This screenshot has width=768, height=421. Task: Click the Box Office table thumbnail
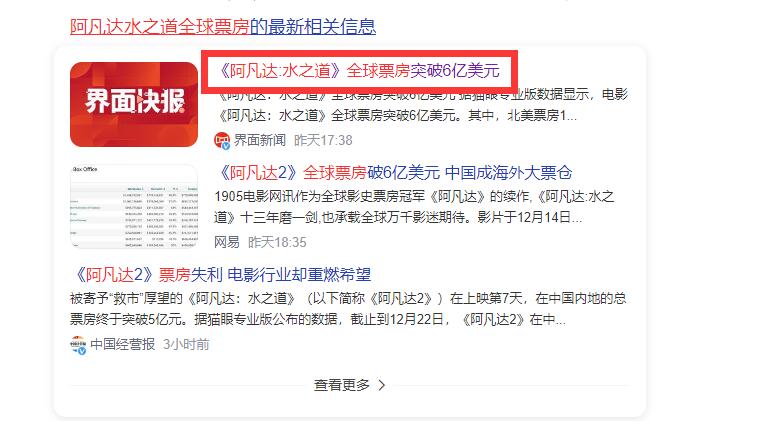(x=134, y=206)
